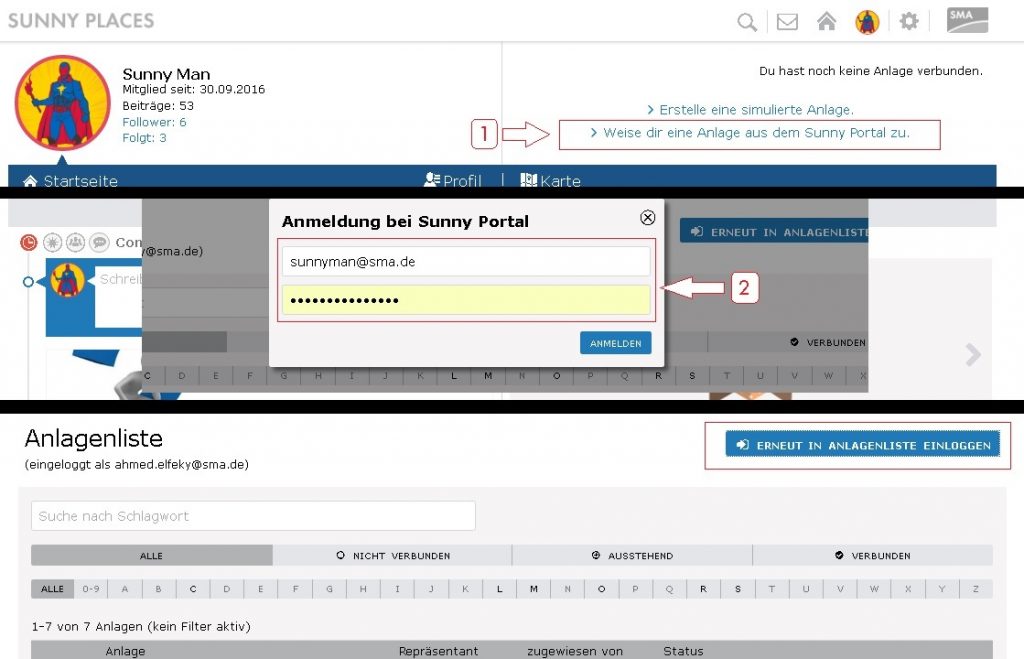Click 'Du hast noch keine Anlage verbunden.' text
The image size is (1024, 659).
pos(871,71)
